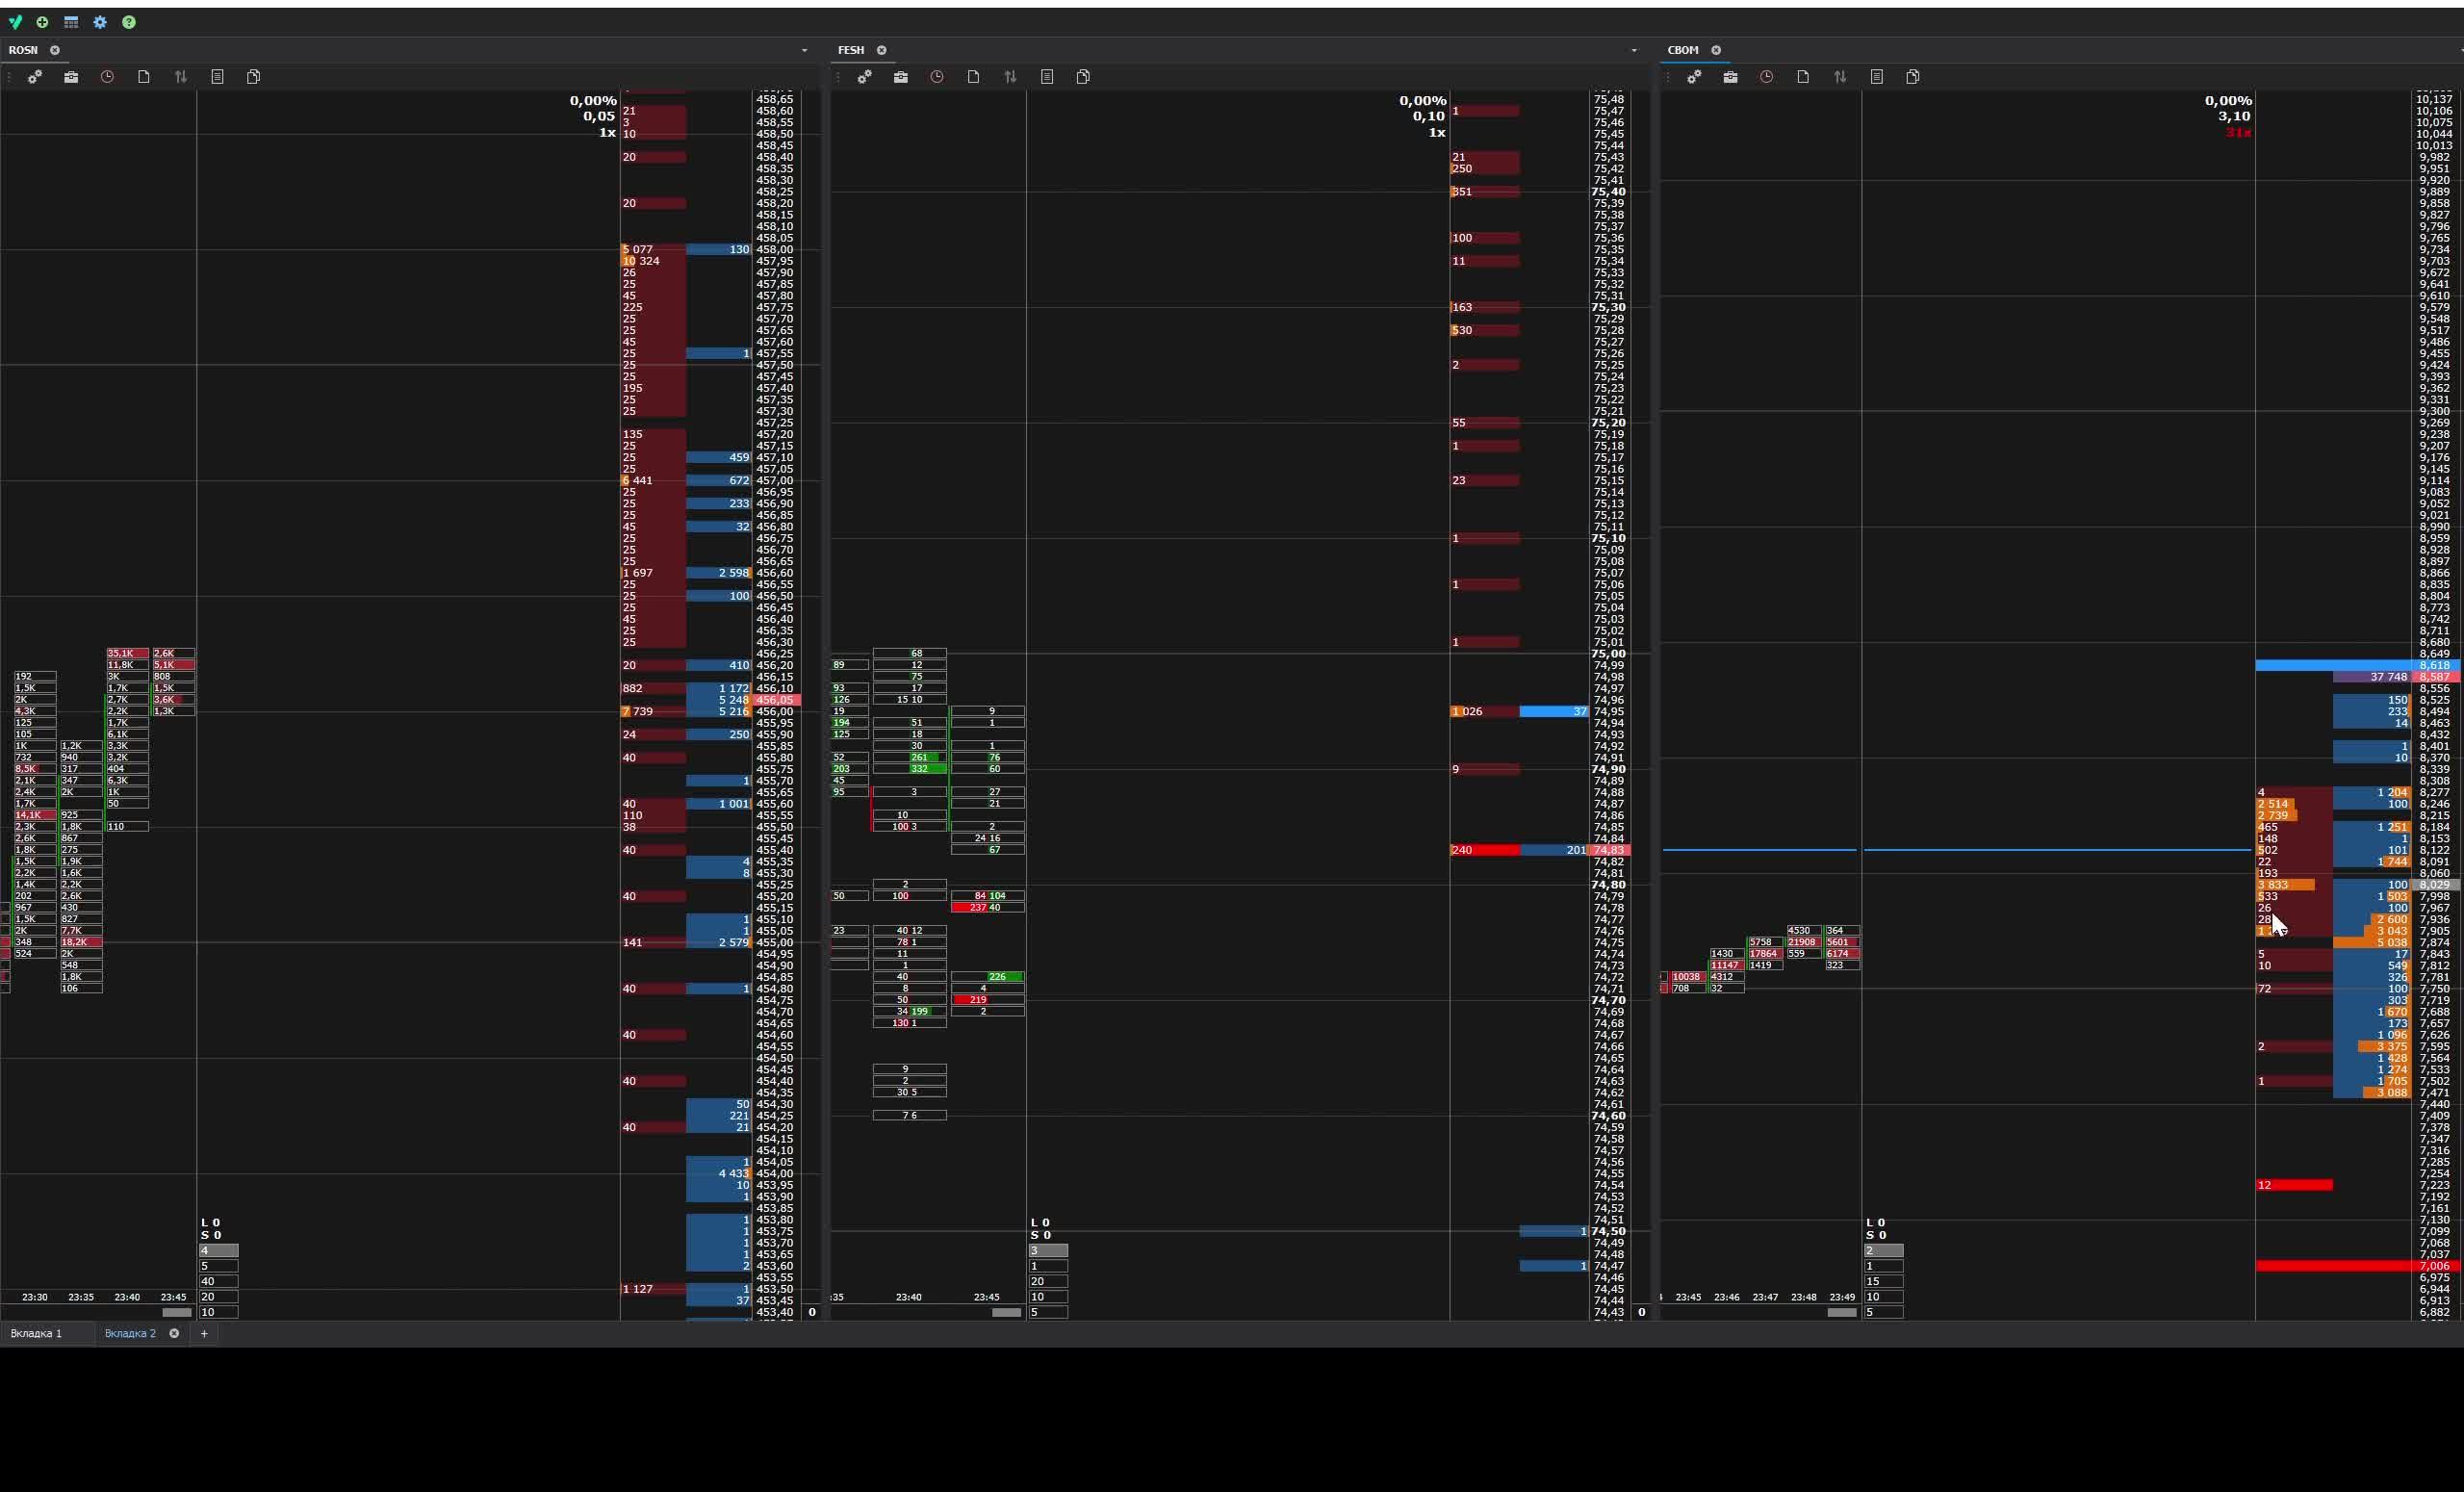
Task: Click the green plus add-instrument icon
Action: [x=42, y=22]
